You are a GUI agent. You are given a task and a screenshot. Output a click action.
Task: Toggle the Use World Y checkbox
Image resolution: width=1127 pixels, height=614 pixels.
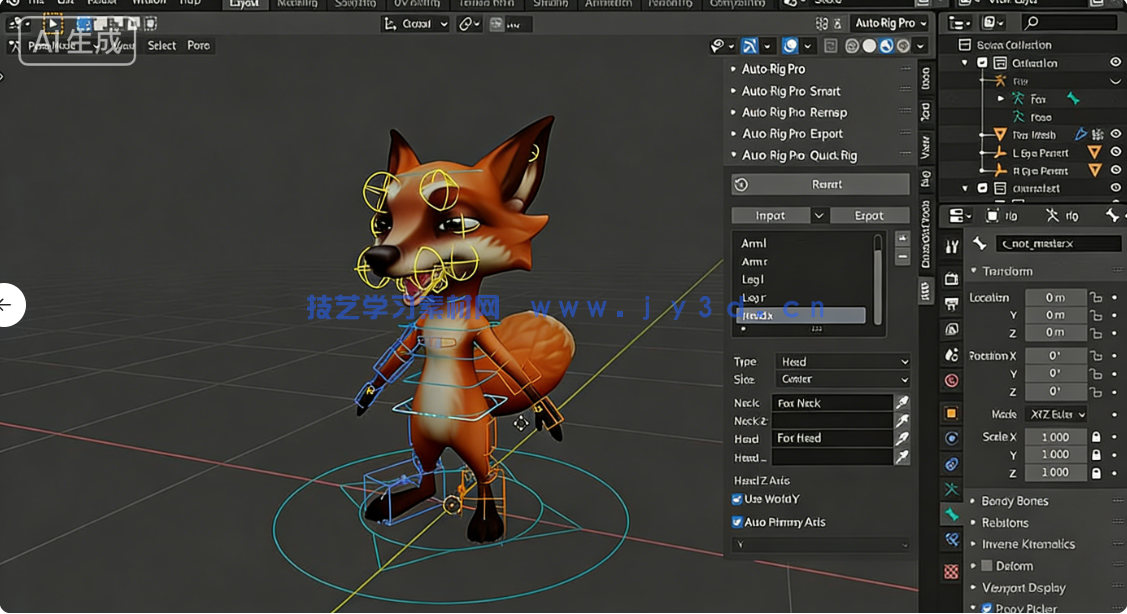click(x=737, y=499)
